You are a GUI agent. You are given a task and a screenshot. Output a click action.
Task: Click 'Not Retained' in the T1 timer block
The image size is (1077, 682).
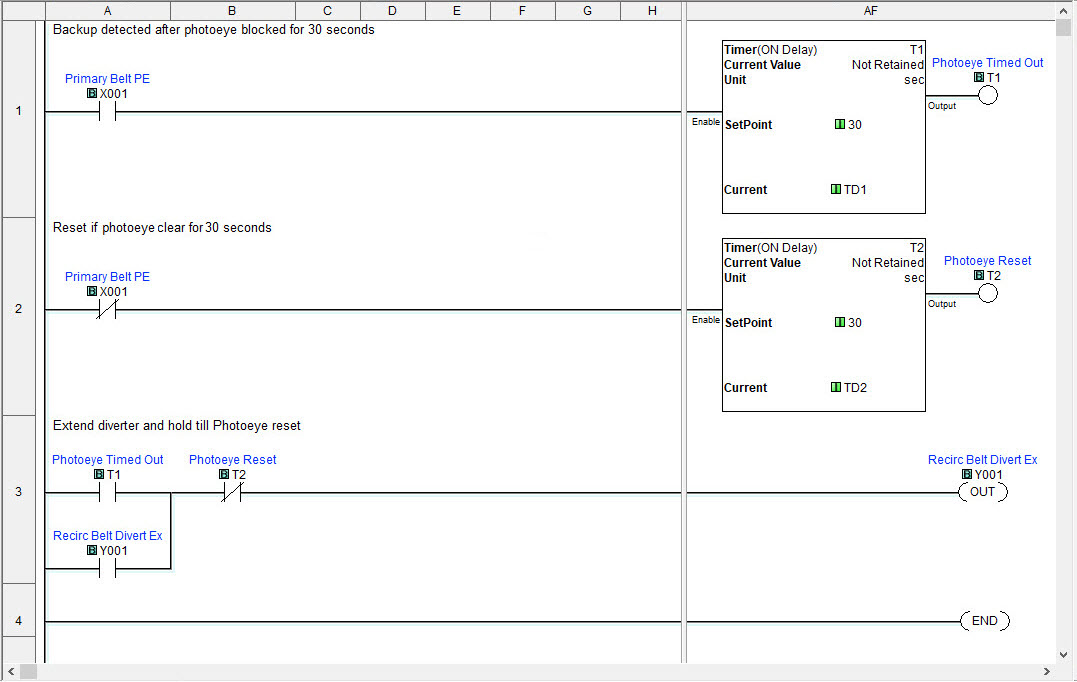(x=887, y=65)
